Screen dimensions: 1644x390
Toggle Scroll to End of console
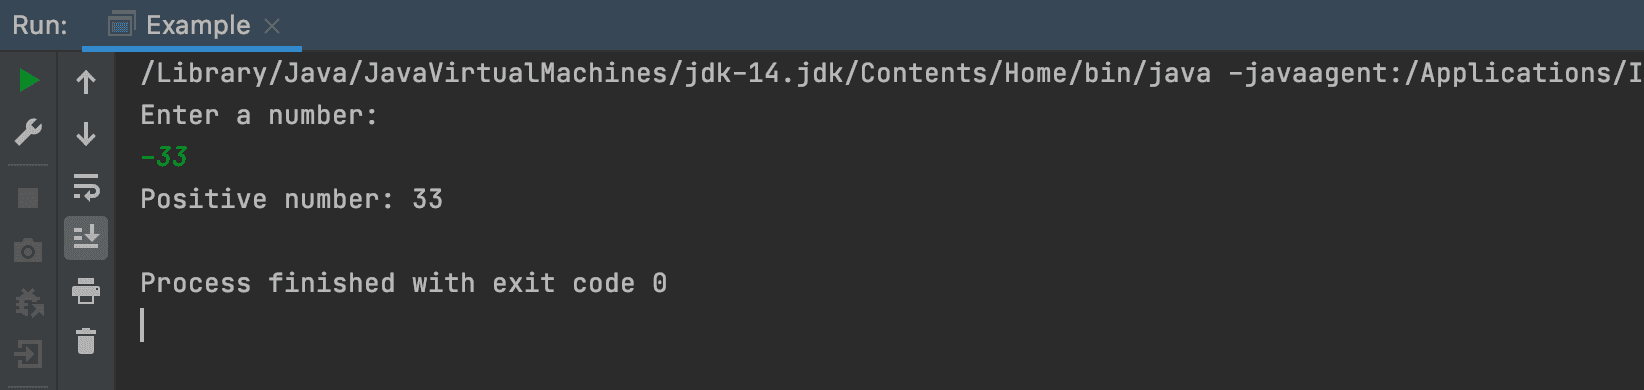(x=86, y=239)
